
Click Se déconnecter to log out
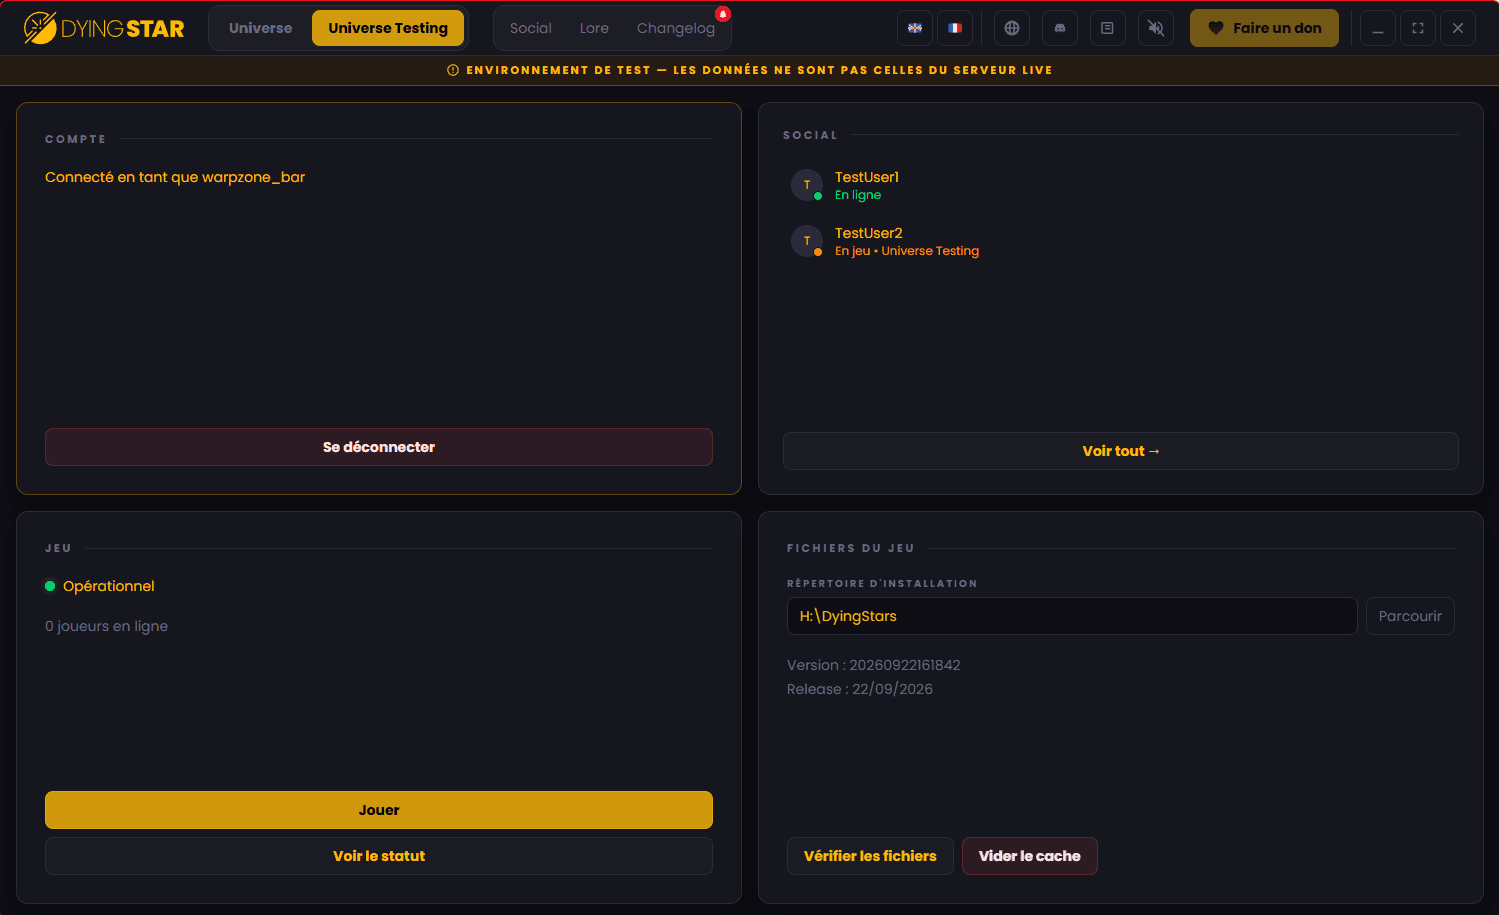(x=379, y=447)
